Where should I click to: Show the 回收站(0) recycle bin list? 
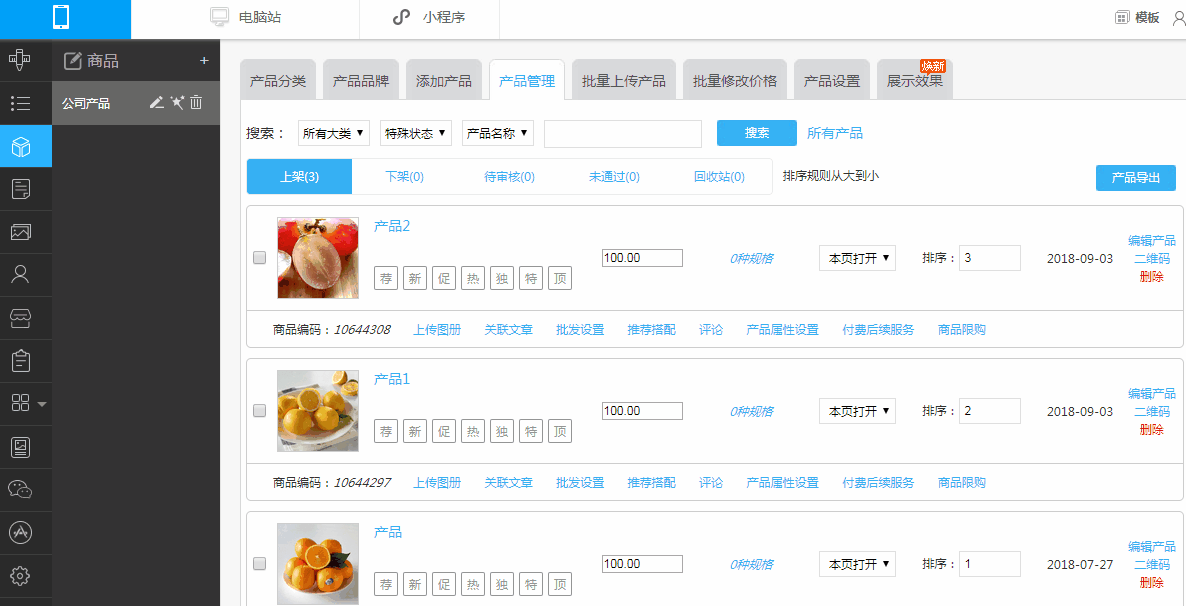pos(719,177)
